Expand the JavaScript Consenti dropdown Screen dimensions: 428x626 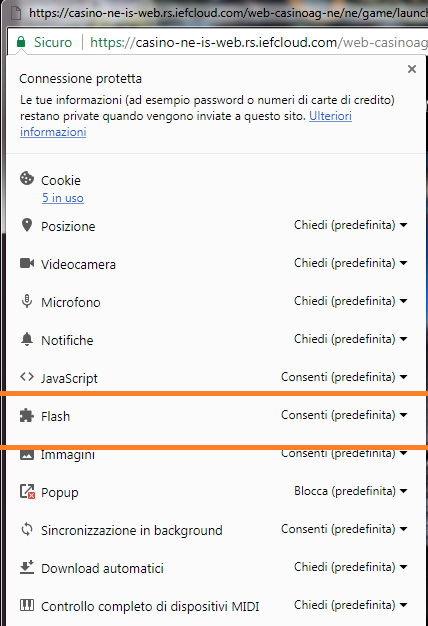pyautogui.click(x=344, y=377)
